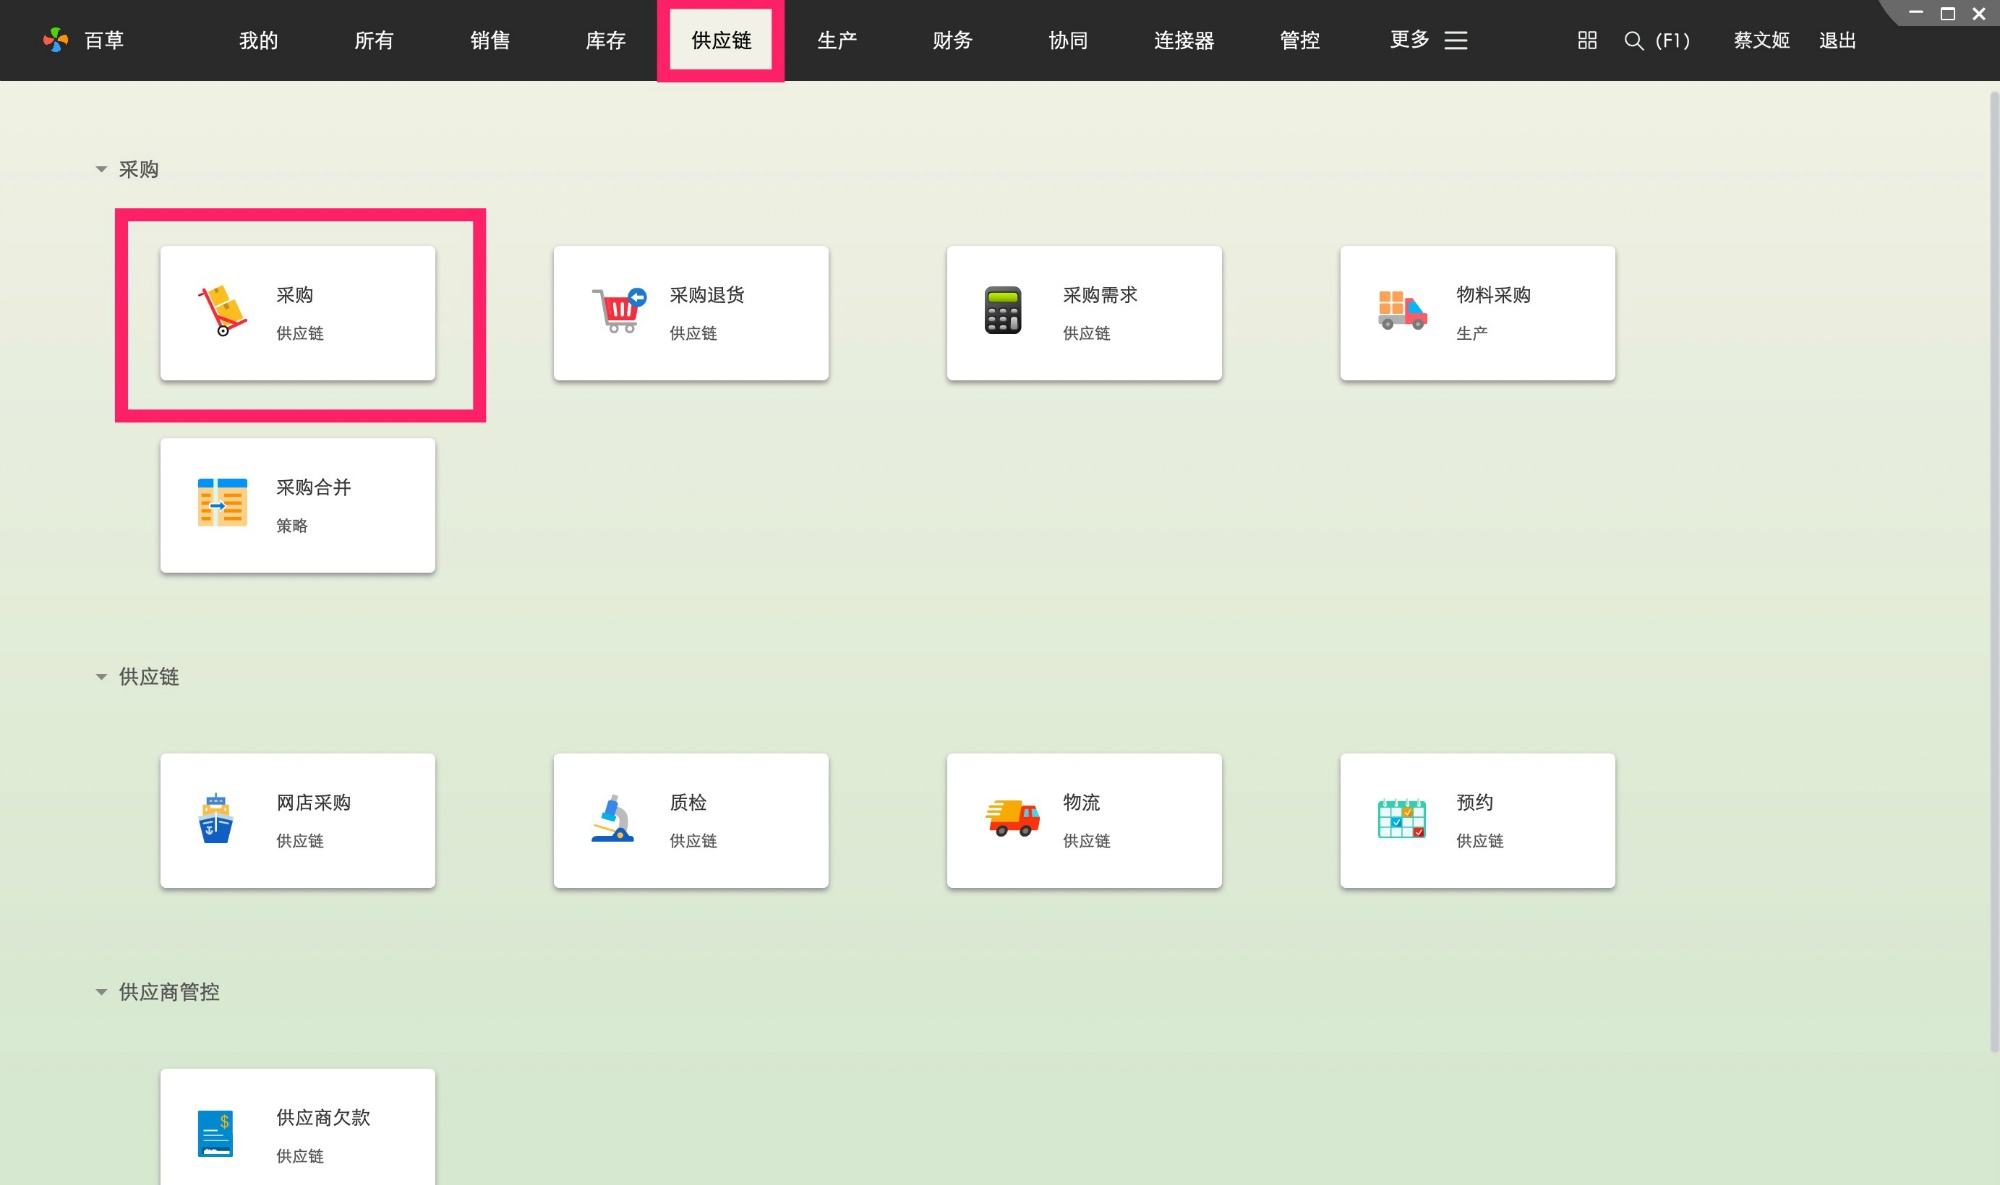Collapse the 供应商管控 section
The width and height of the screenshot is (2000, 1185).
(x=100, y=991)
